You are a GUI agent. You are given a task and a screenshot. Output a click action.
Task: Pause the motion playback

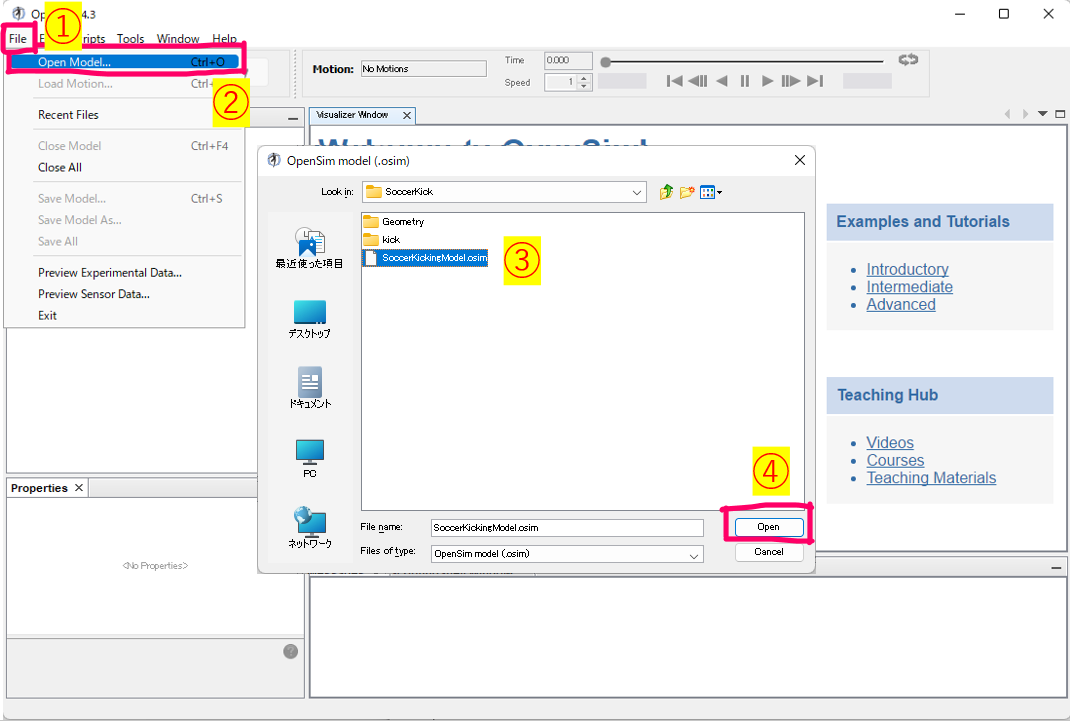745,81
